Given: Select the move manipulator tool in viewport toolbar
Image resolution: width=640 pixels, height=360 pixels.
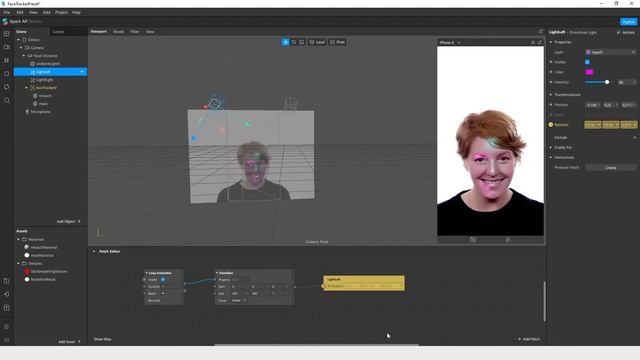Looking at the screenshot, I should (285, 42).
